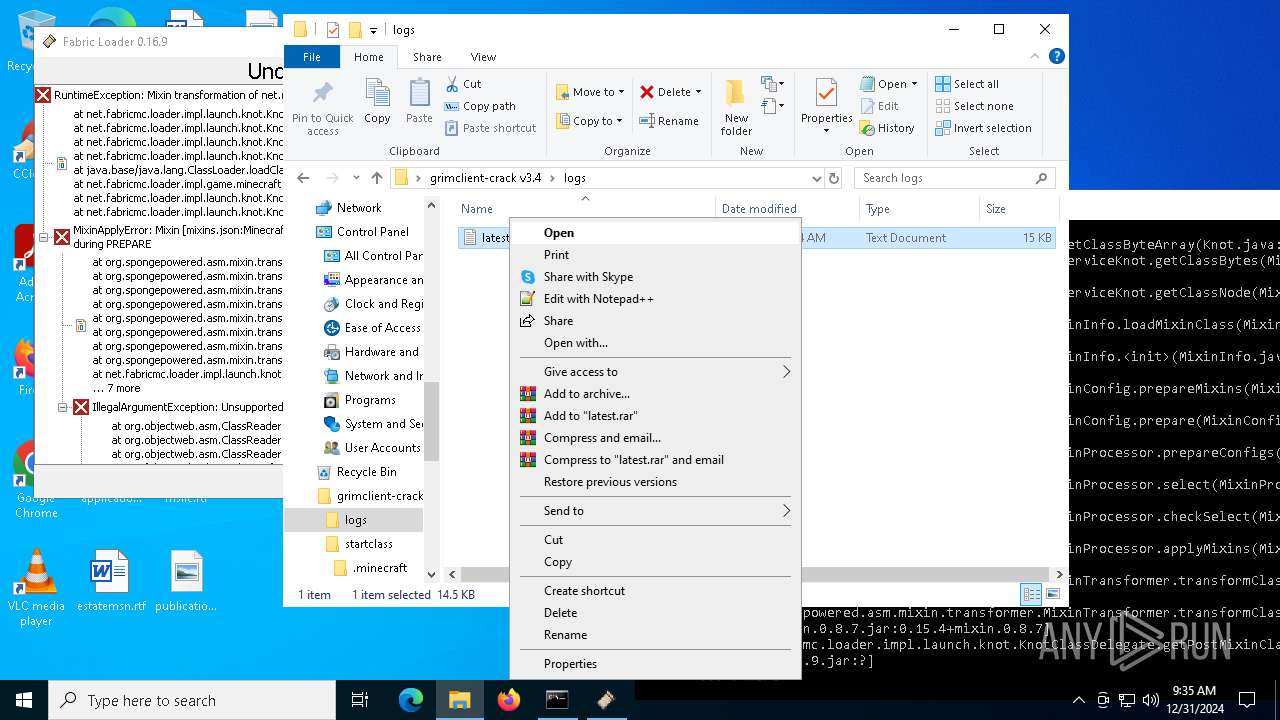Select Rename in context menu
This screenshot has width=1280, height=720.
pos(655,635)
